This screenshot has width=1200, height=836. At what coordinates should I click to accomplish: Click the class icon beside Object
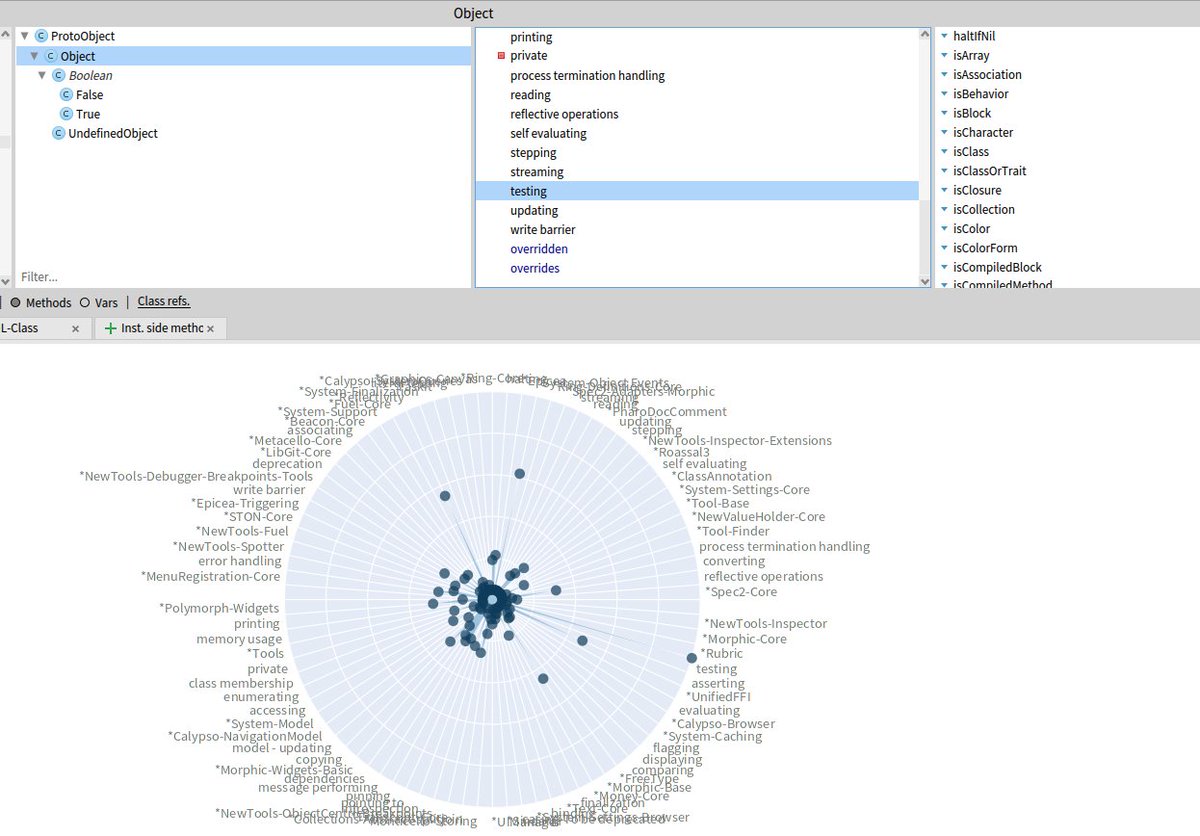[x=50, y=56]
